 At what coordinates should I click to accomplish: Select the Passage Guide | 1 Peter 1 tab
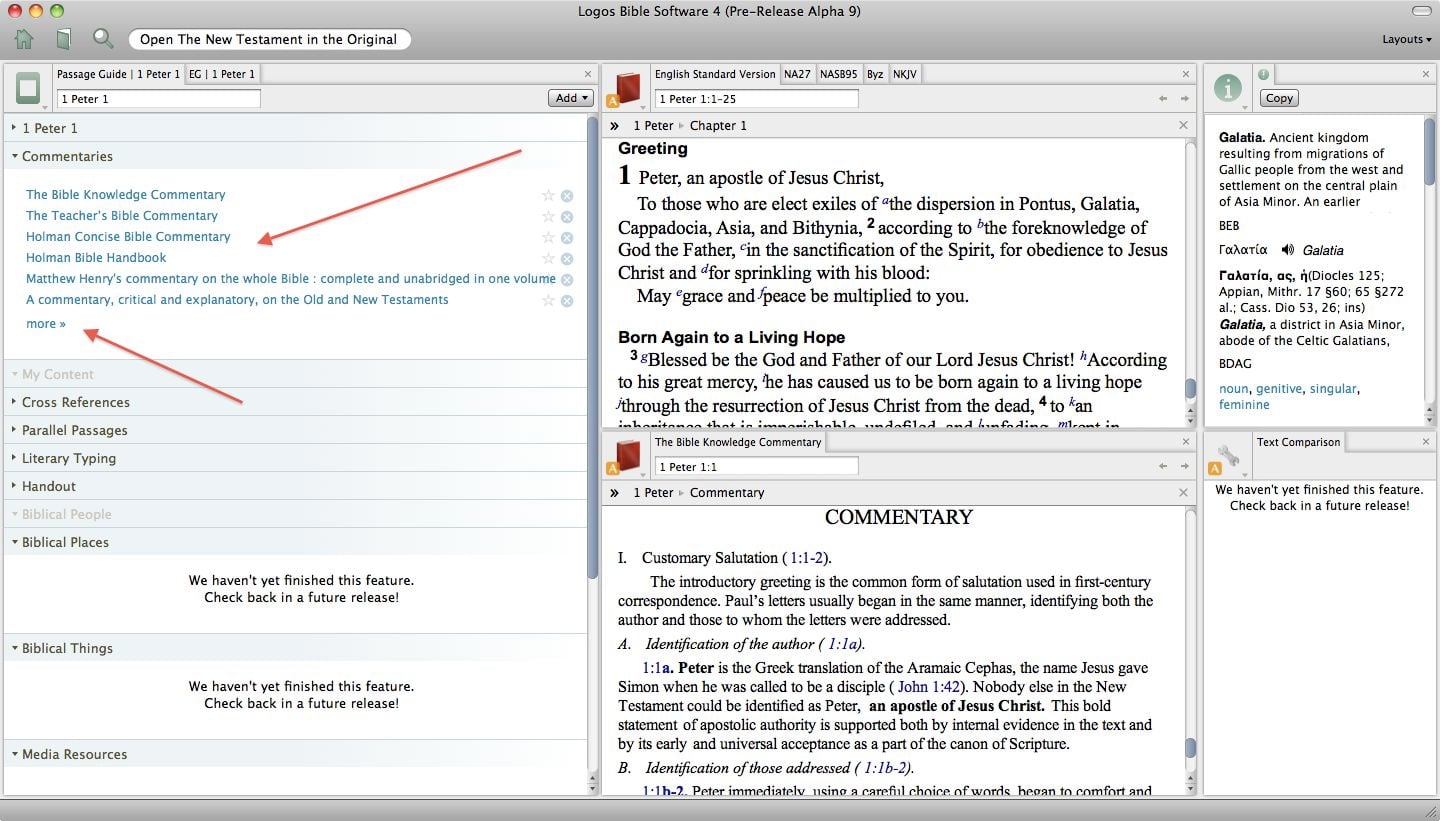[118, 74]
